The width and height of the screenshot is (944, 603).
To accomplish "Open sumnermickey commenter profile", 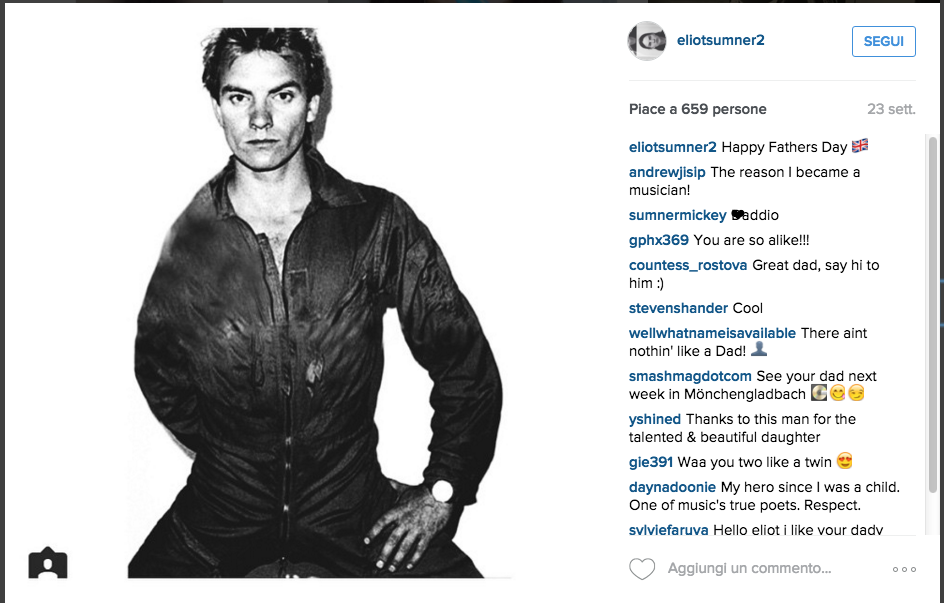I will coord(677,215).
